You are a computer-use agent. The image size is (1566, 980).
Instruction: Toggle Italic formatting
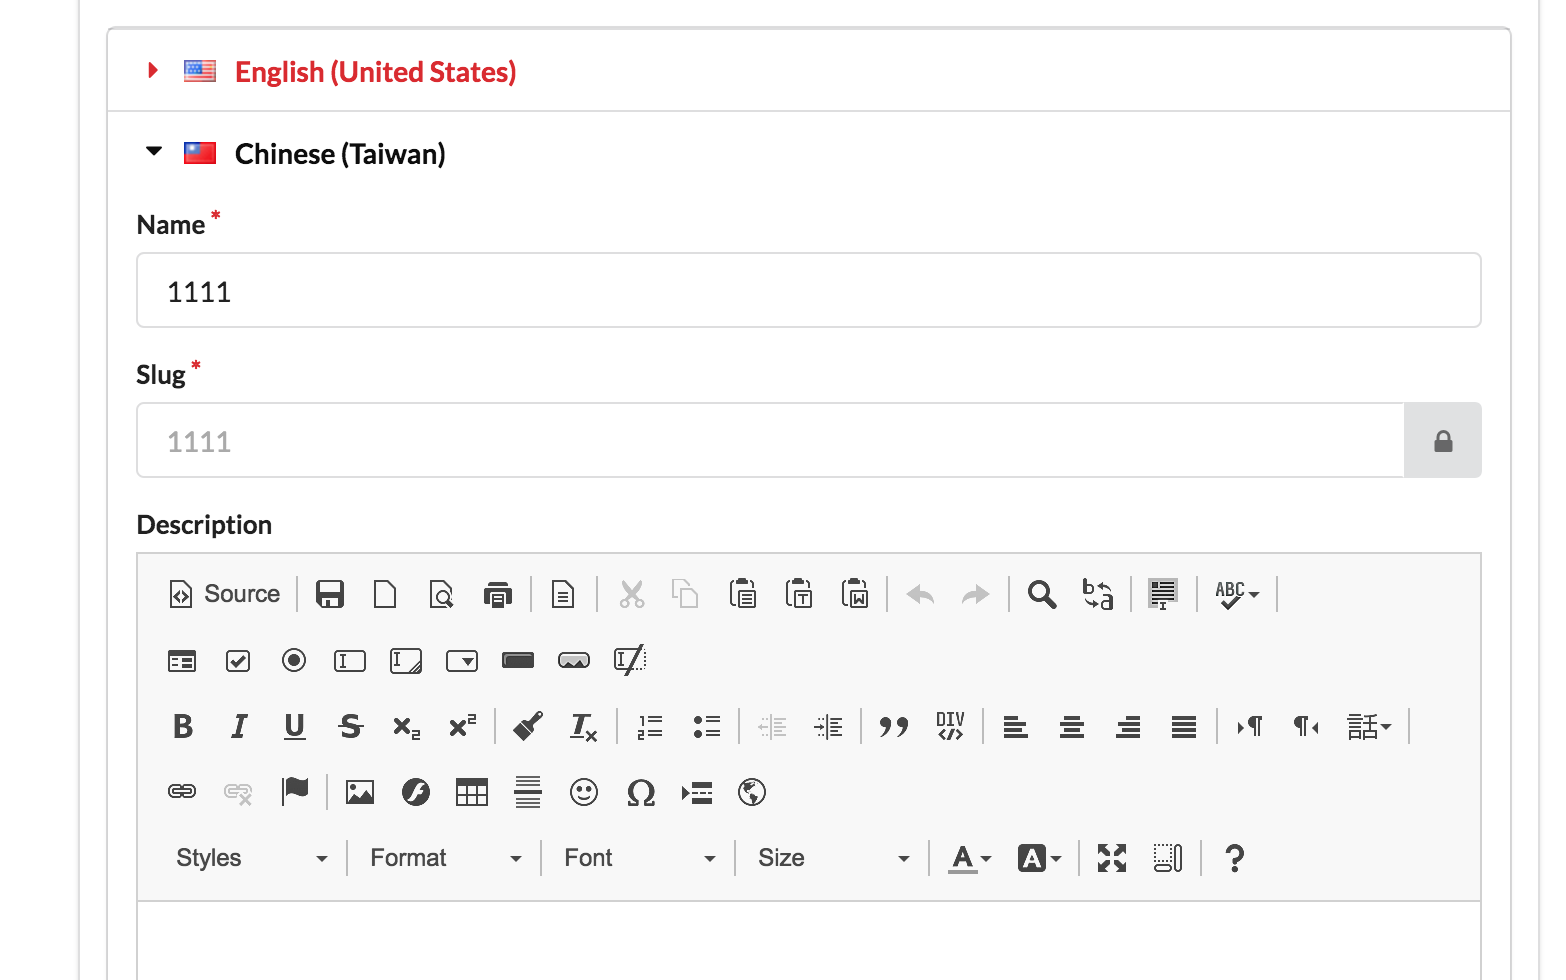238,726
